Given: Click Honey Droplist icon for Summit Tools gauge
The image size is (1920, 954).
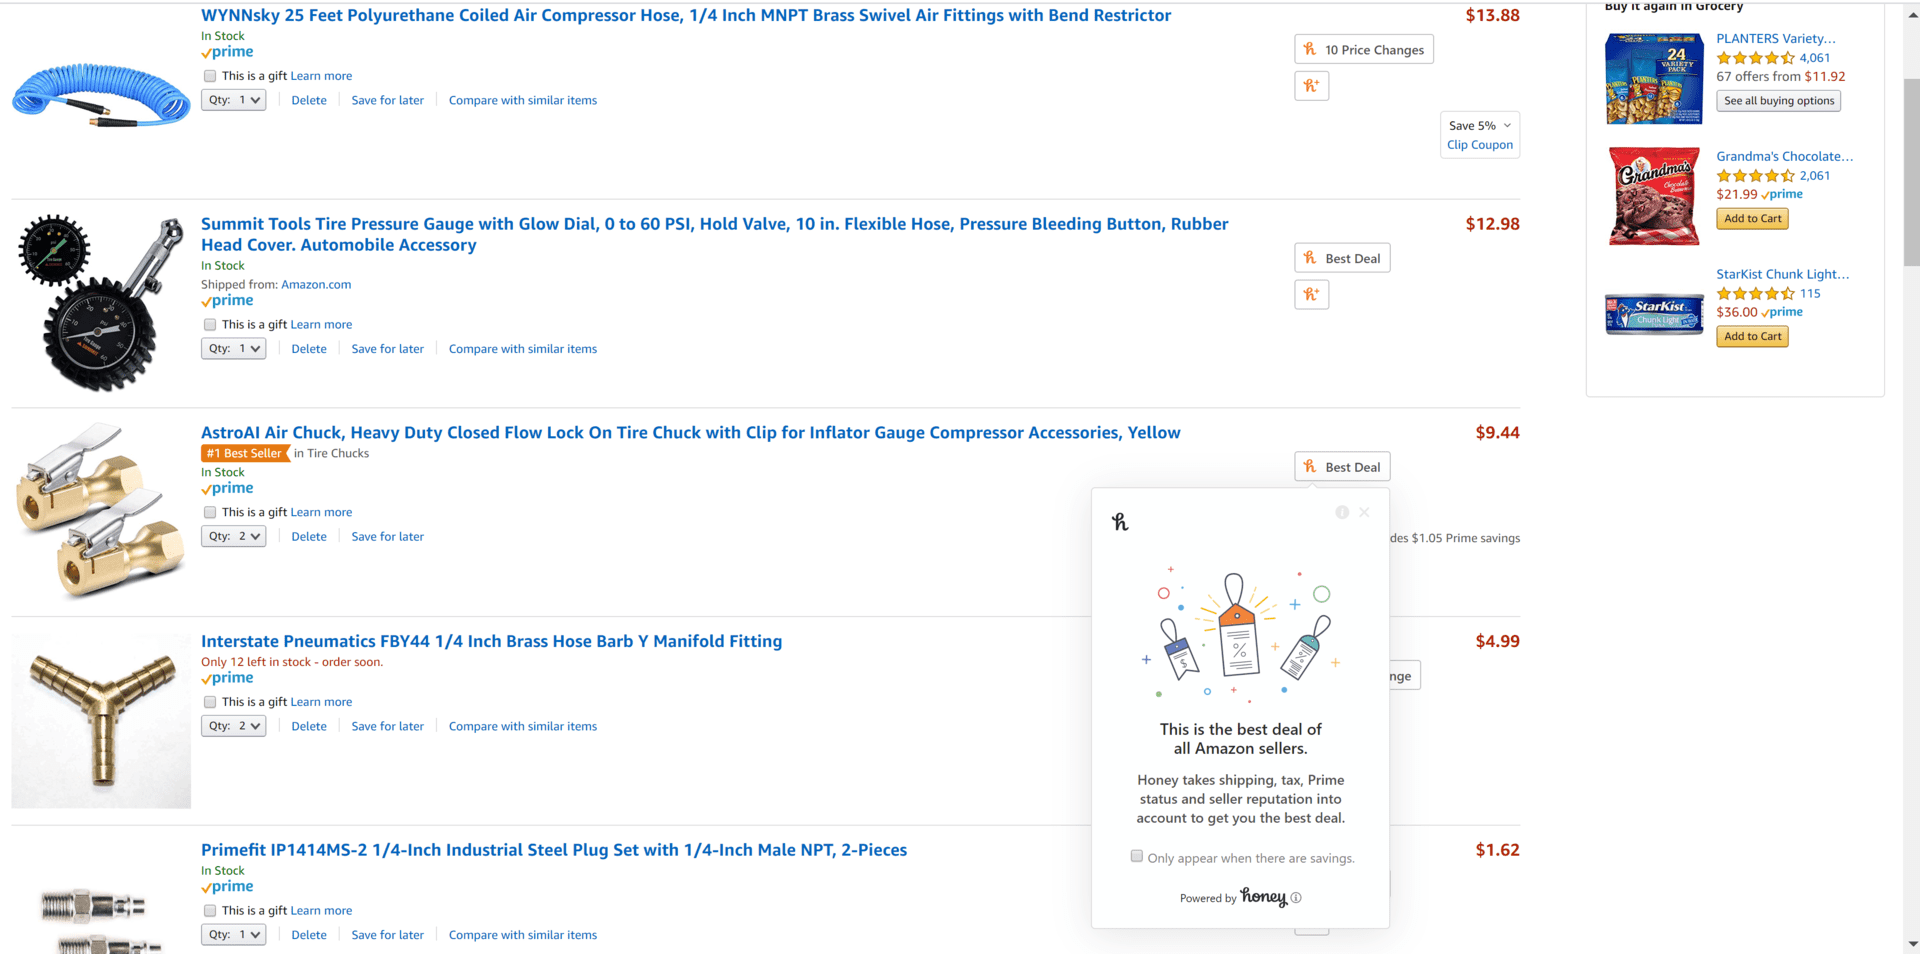Looking at the screenshot, I should click(1311, 295).
